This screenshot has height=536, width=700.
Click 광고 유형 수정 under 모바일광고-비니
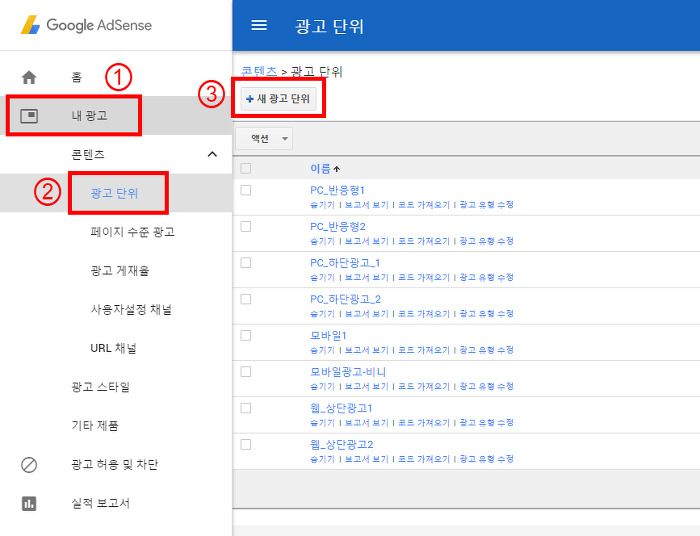[x=487, y=386]
